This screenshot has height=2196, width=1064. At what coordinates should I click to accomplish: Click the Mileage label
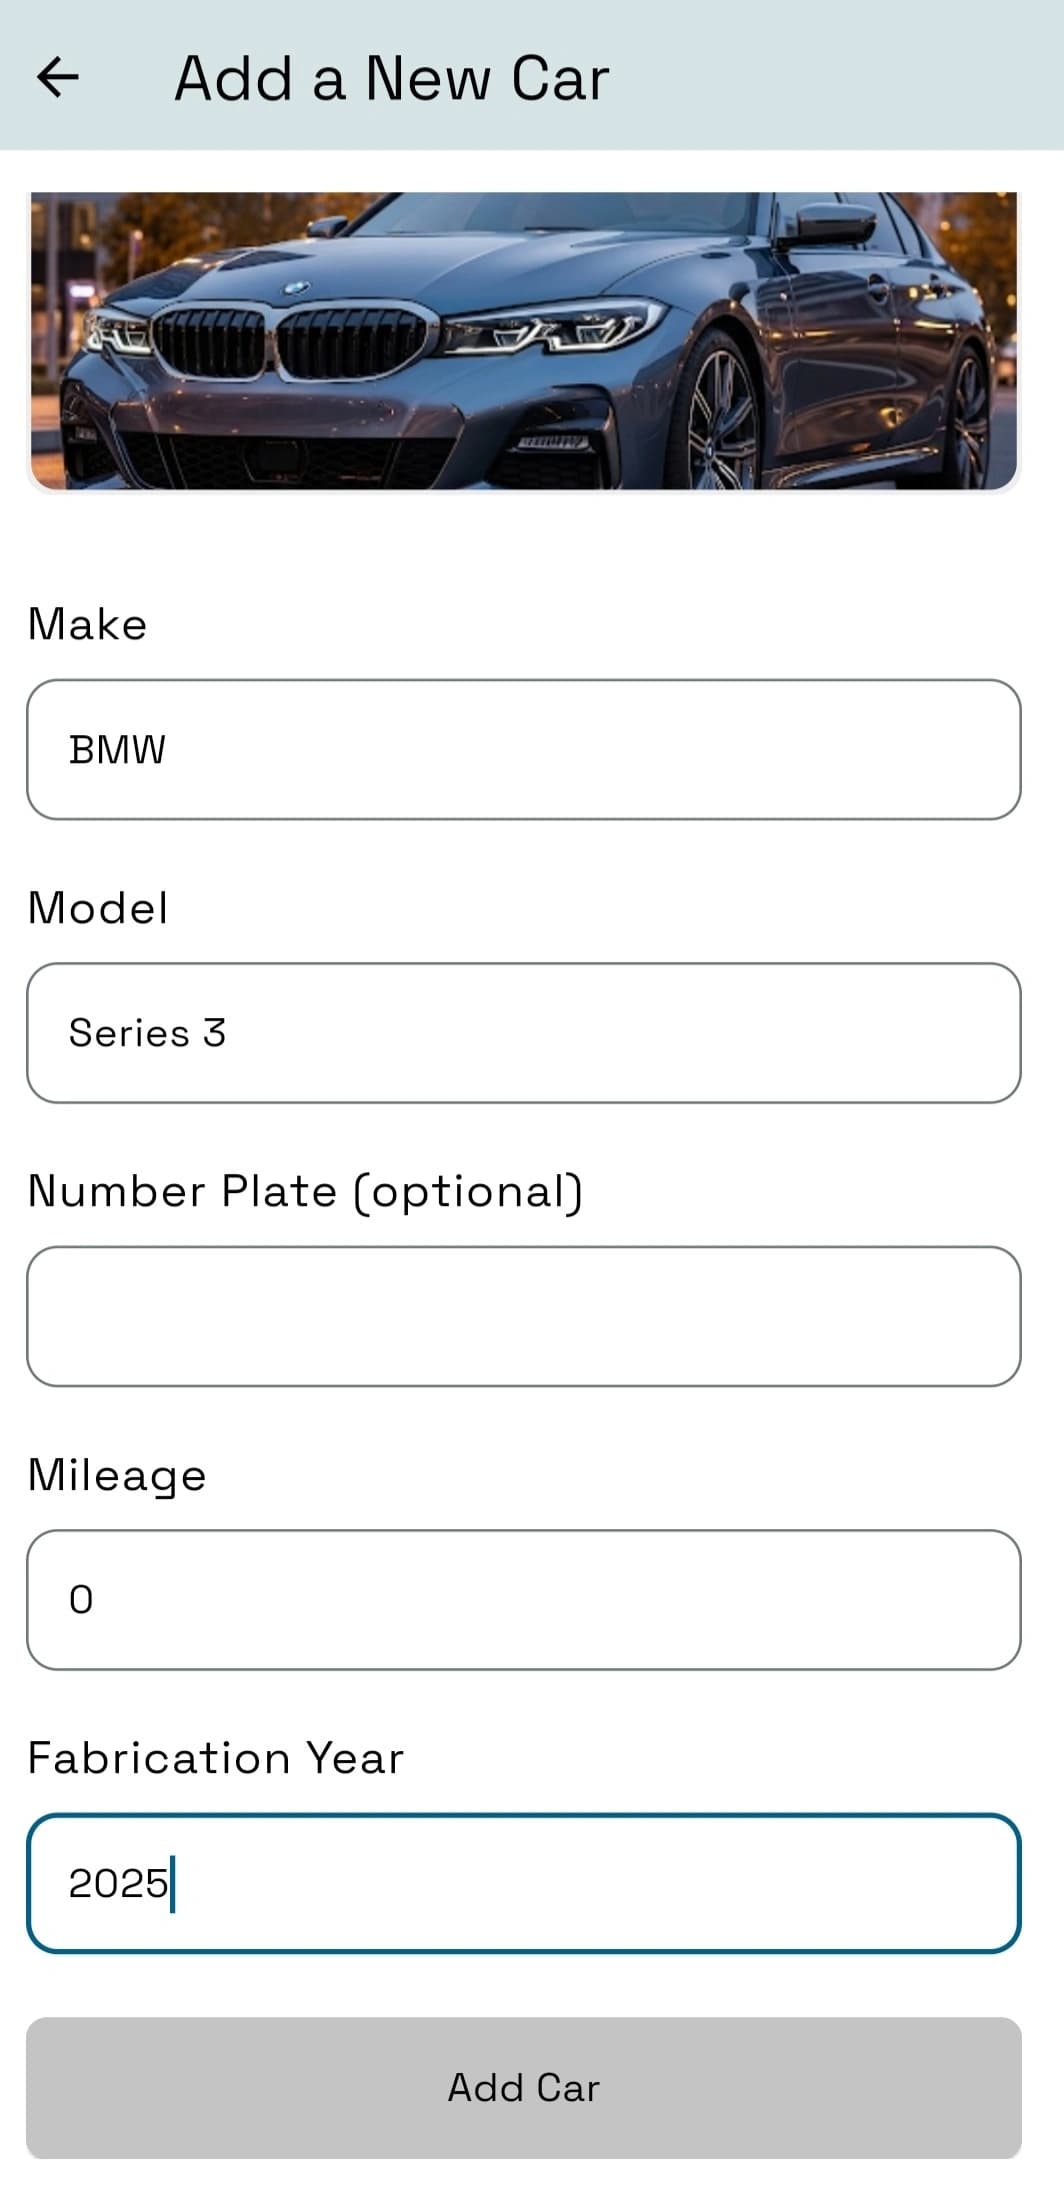(117, 1475)
